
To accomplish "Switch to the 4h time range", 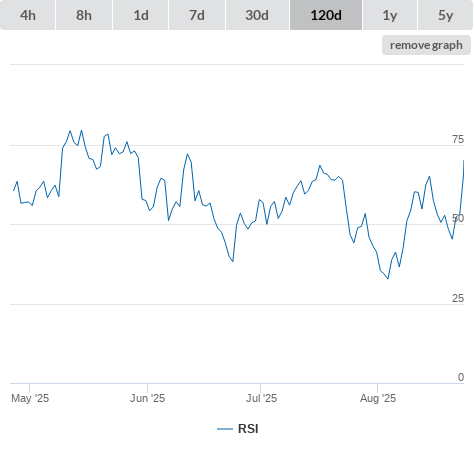I will click(x=28, y=15).
